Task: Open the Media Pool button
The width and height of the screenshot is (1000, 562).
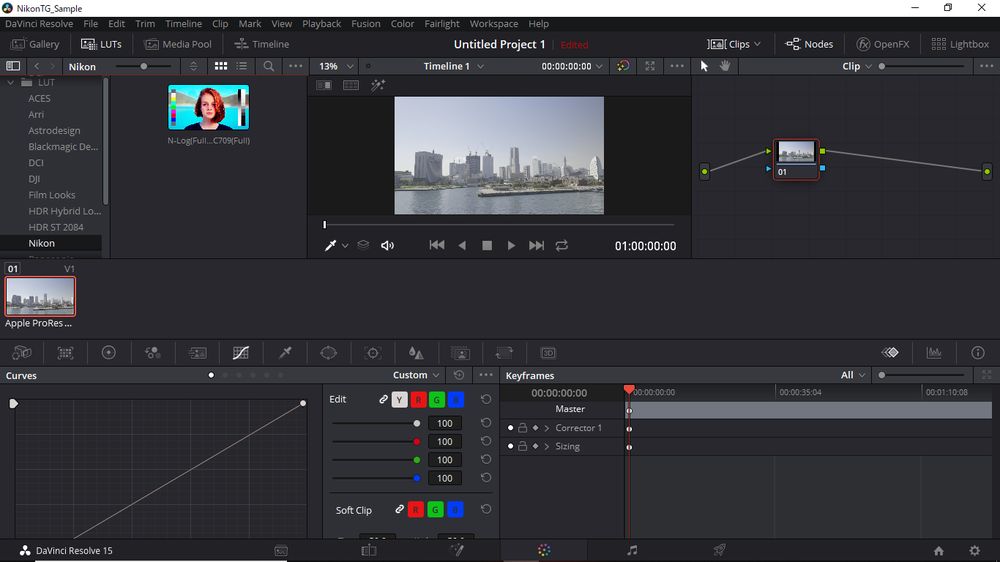Action: click(x=178, y=44)
